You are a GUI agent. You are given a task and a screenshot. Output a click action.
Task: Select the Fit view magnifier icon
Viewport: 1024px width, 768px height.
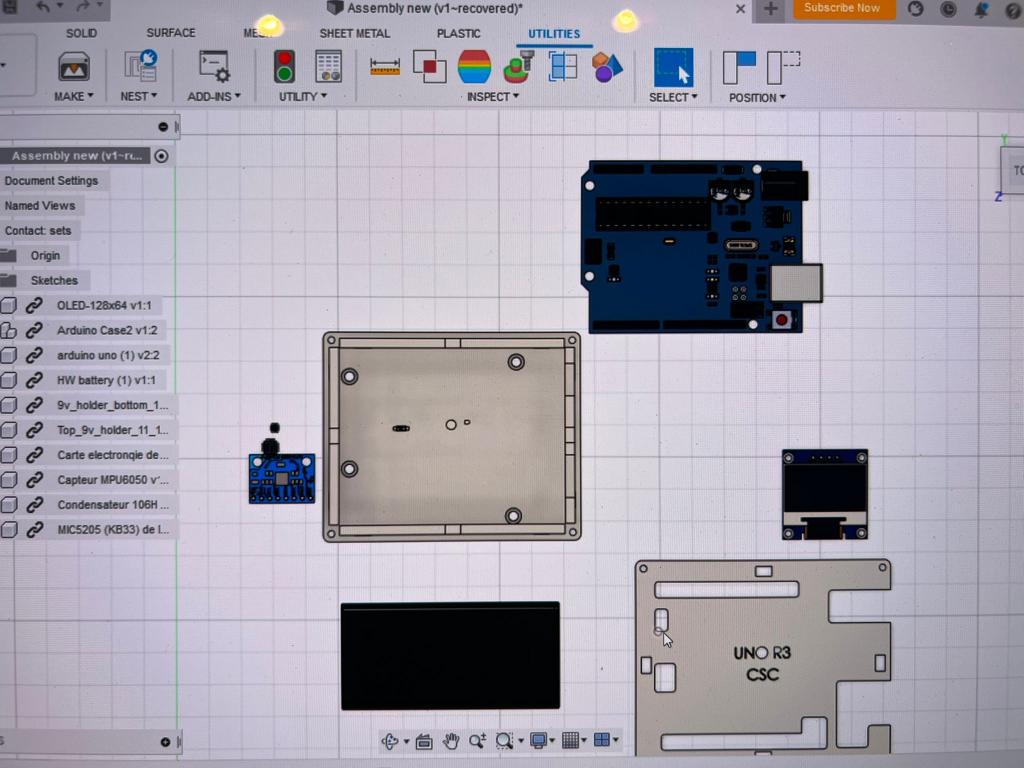tap(505, 741)
